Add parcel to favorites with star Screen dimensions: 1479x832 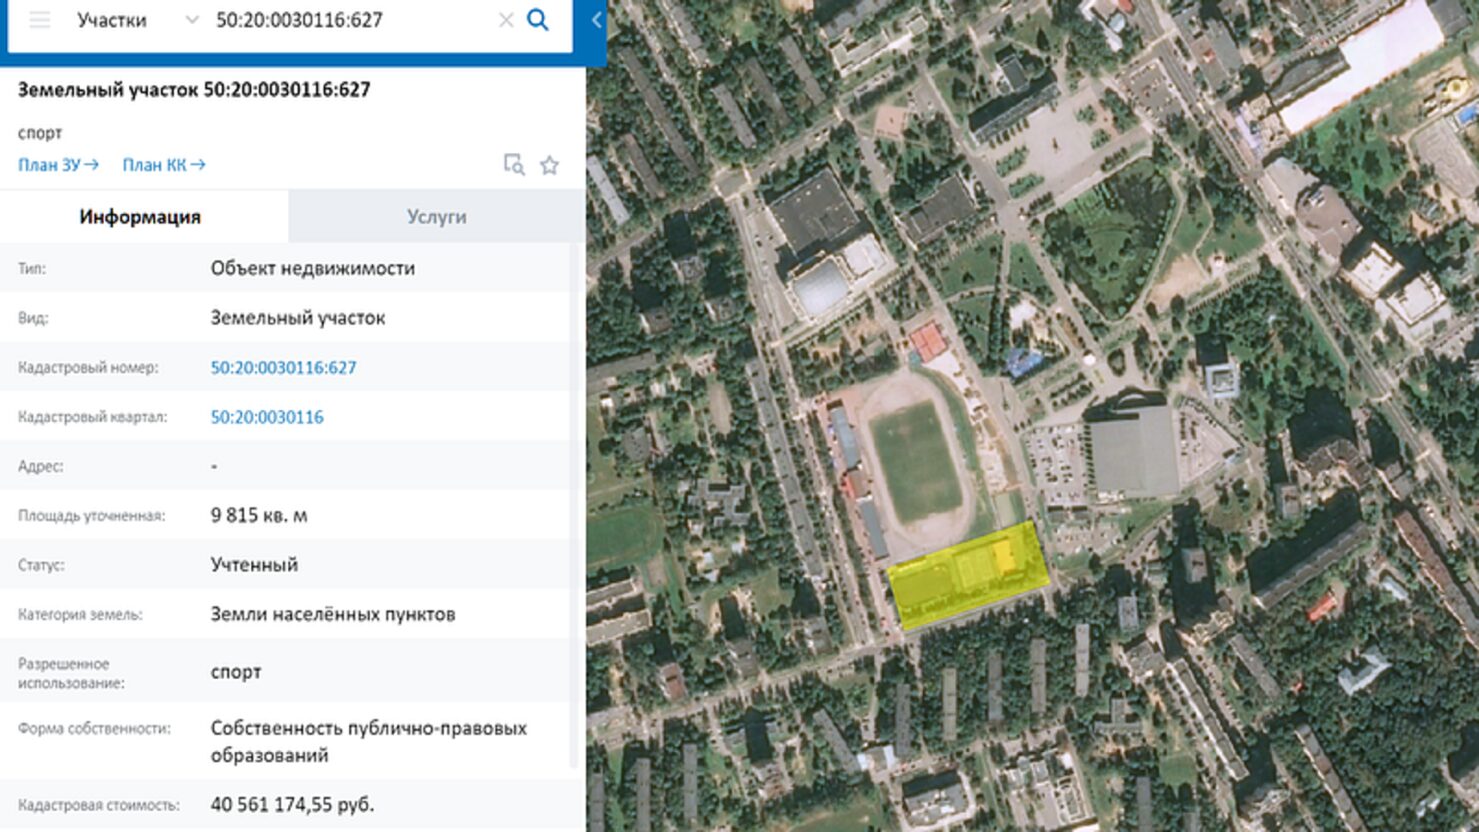click(x=549, y=165)
